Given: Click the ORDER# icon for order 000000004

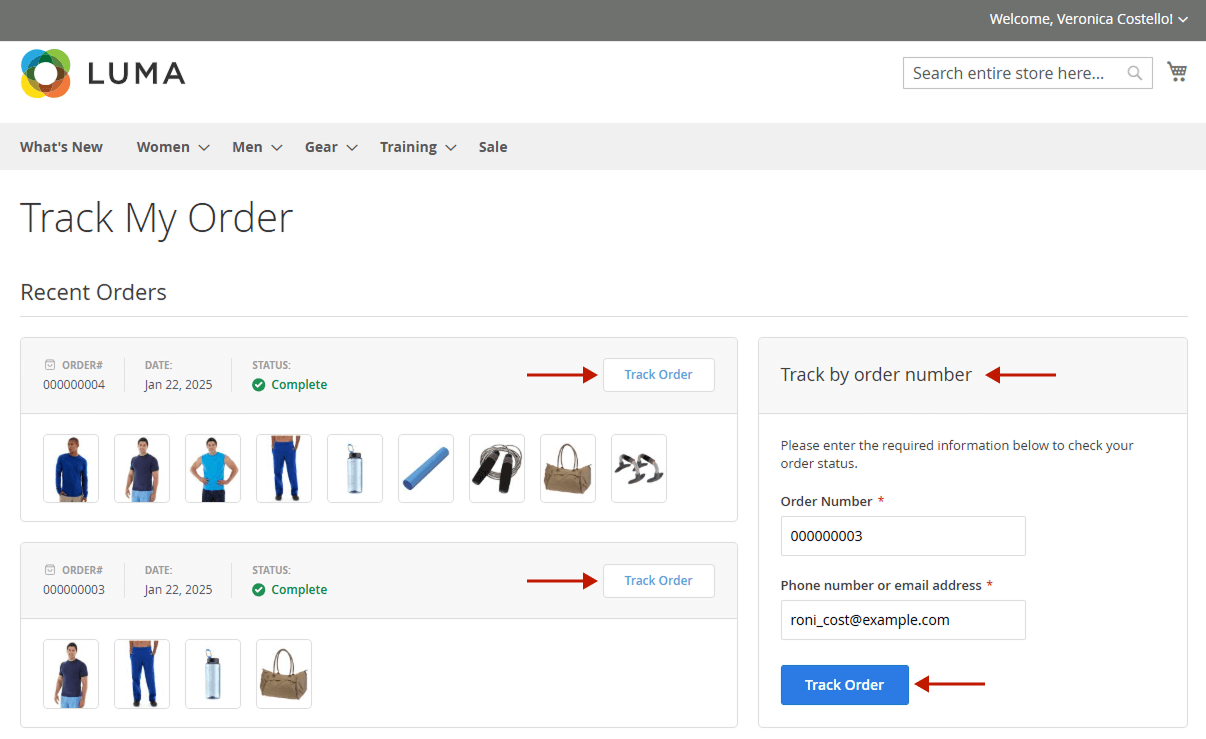Looking at the screenshot, I should click(x=50, y=365).
